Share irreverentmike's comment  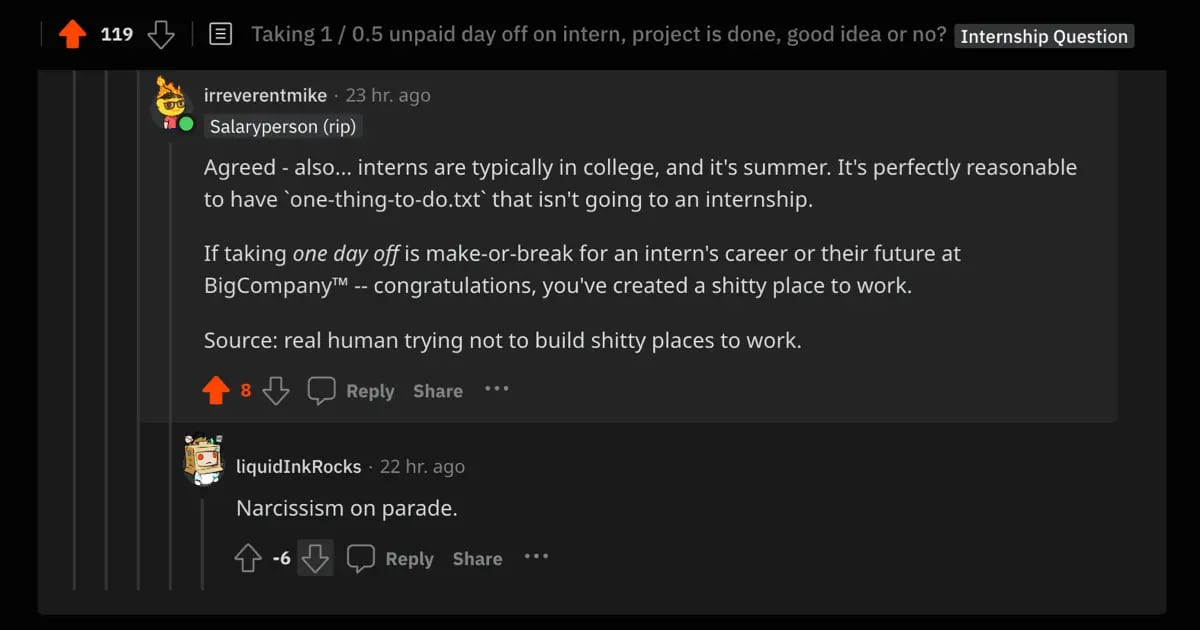[x=438, y=391]
